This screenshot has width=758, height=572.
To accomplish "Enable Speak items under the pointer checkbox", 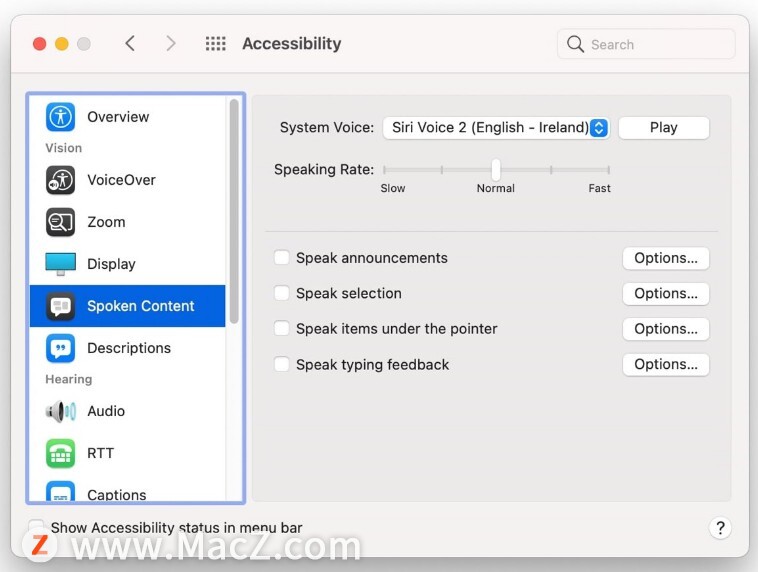I will pos(282,328).
